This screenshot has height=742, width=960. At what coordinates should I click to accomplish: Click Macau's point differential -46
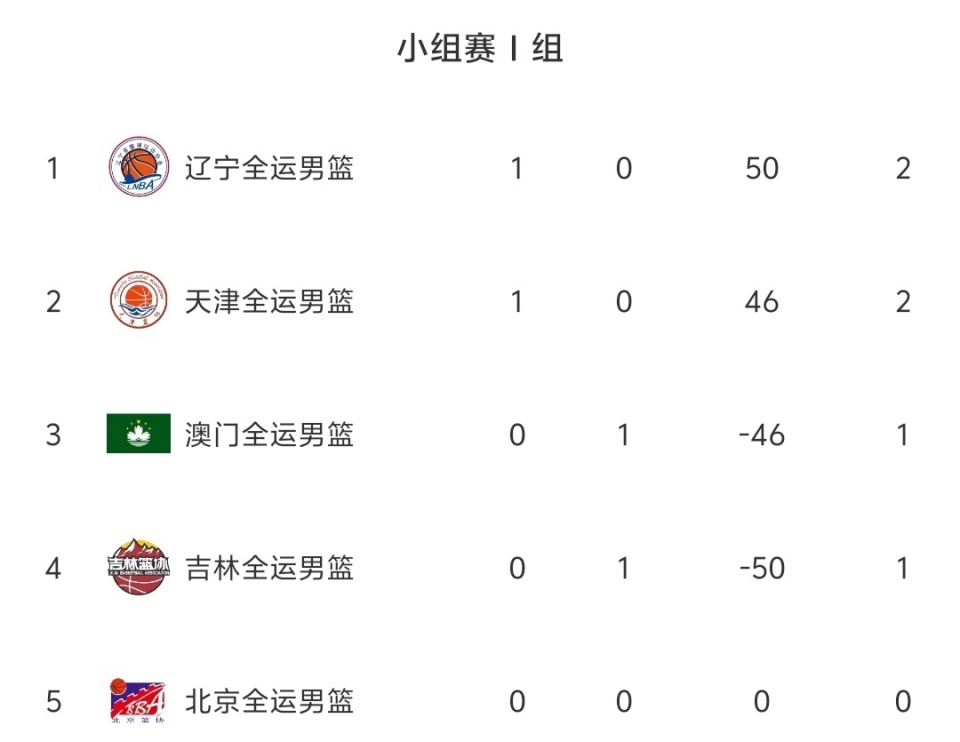coord(762,434)
